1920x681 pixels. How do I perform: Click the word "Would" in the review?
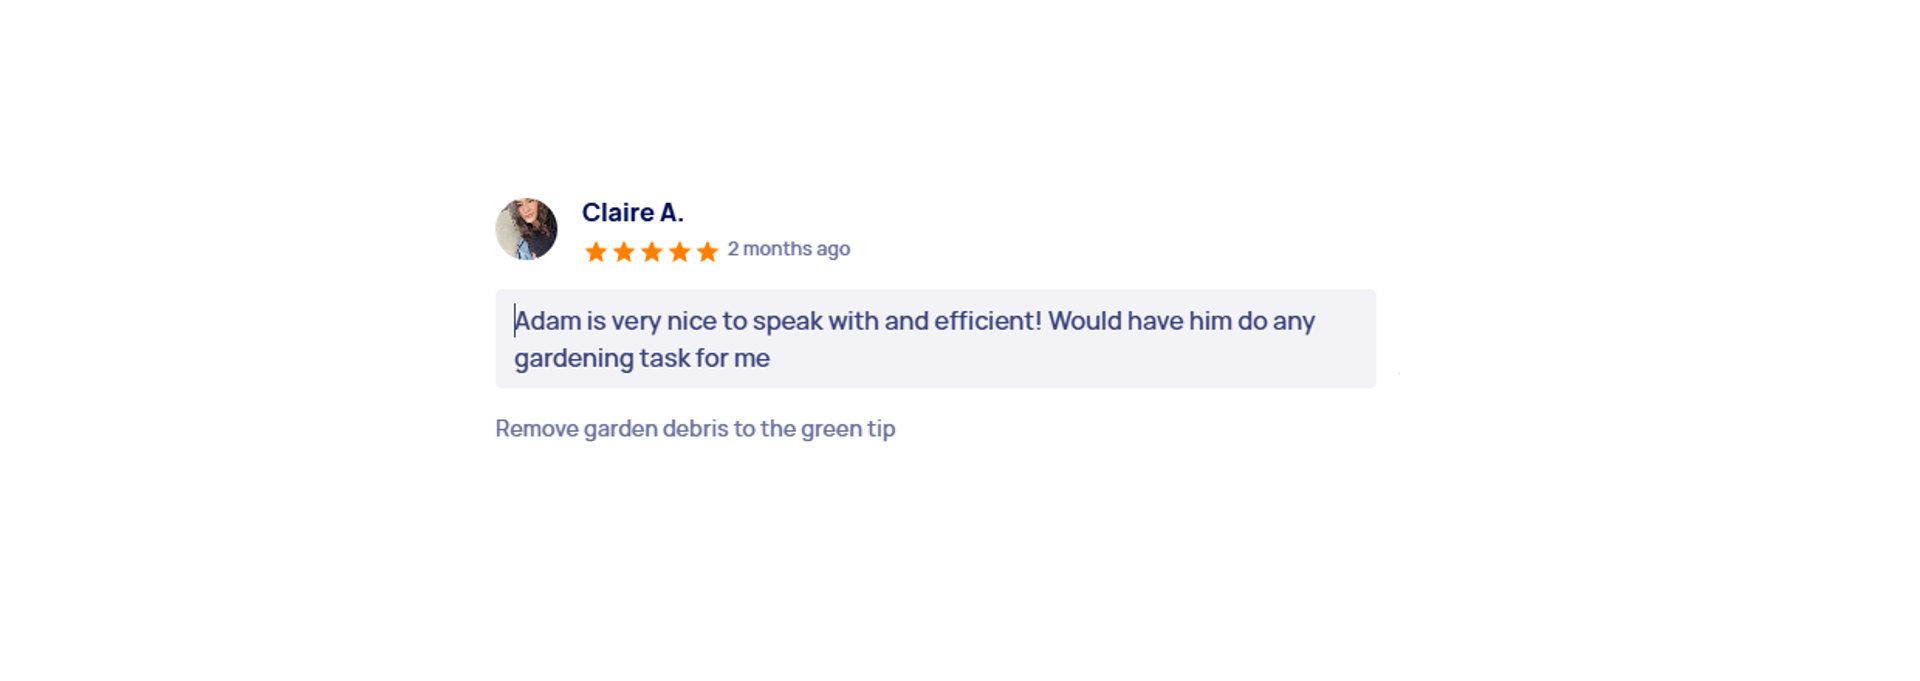pos(1084,321)
